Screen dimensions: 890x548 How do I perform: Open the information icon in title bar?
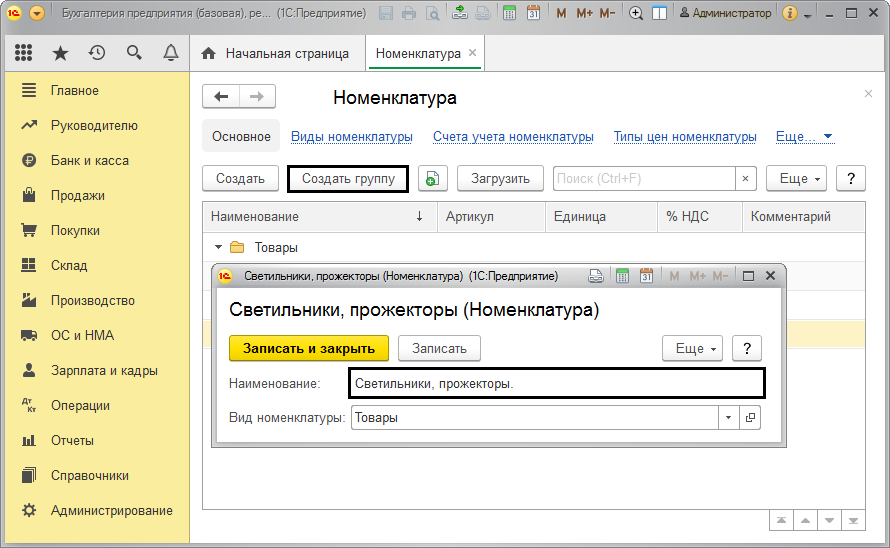pos(790,13)
